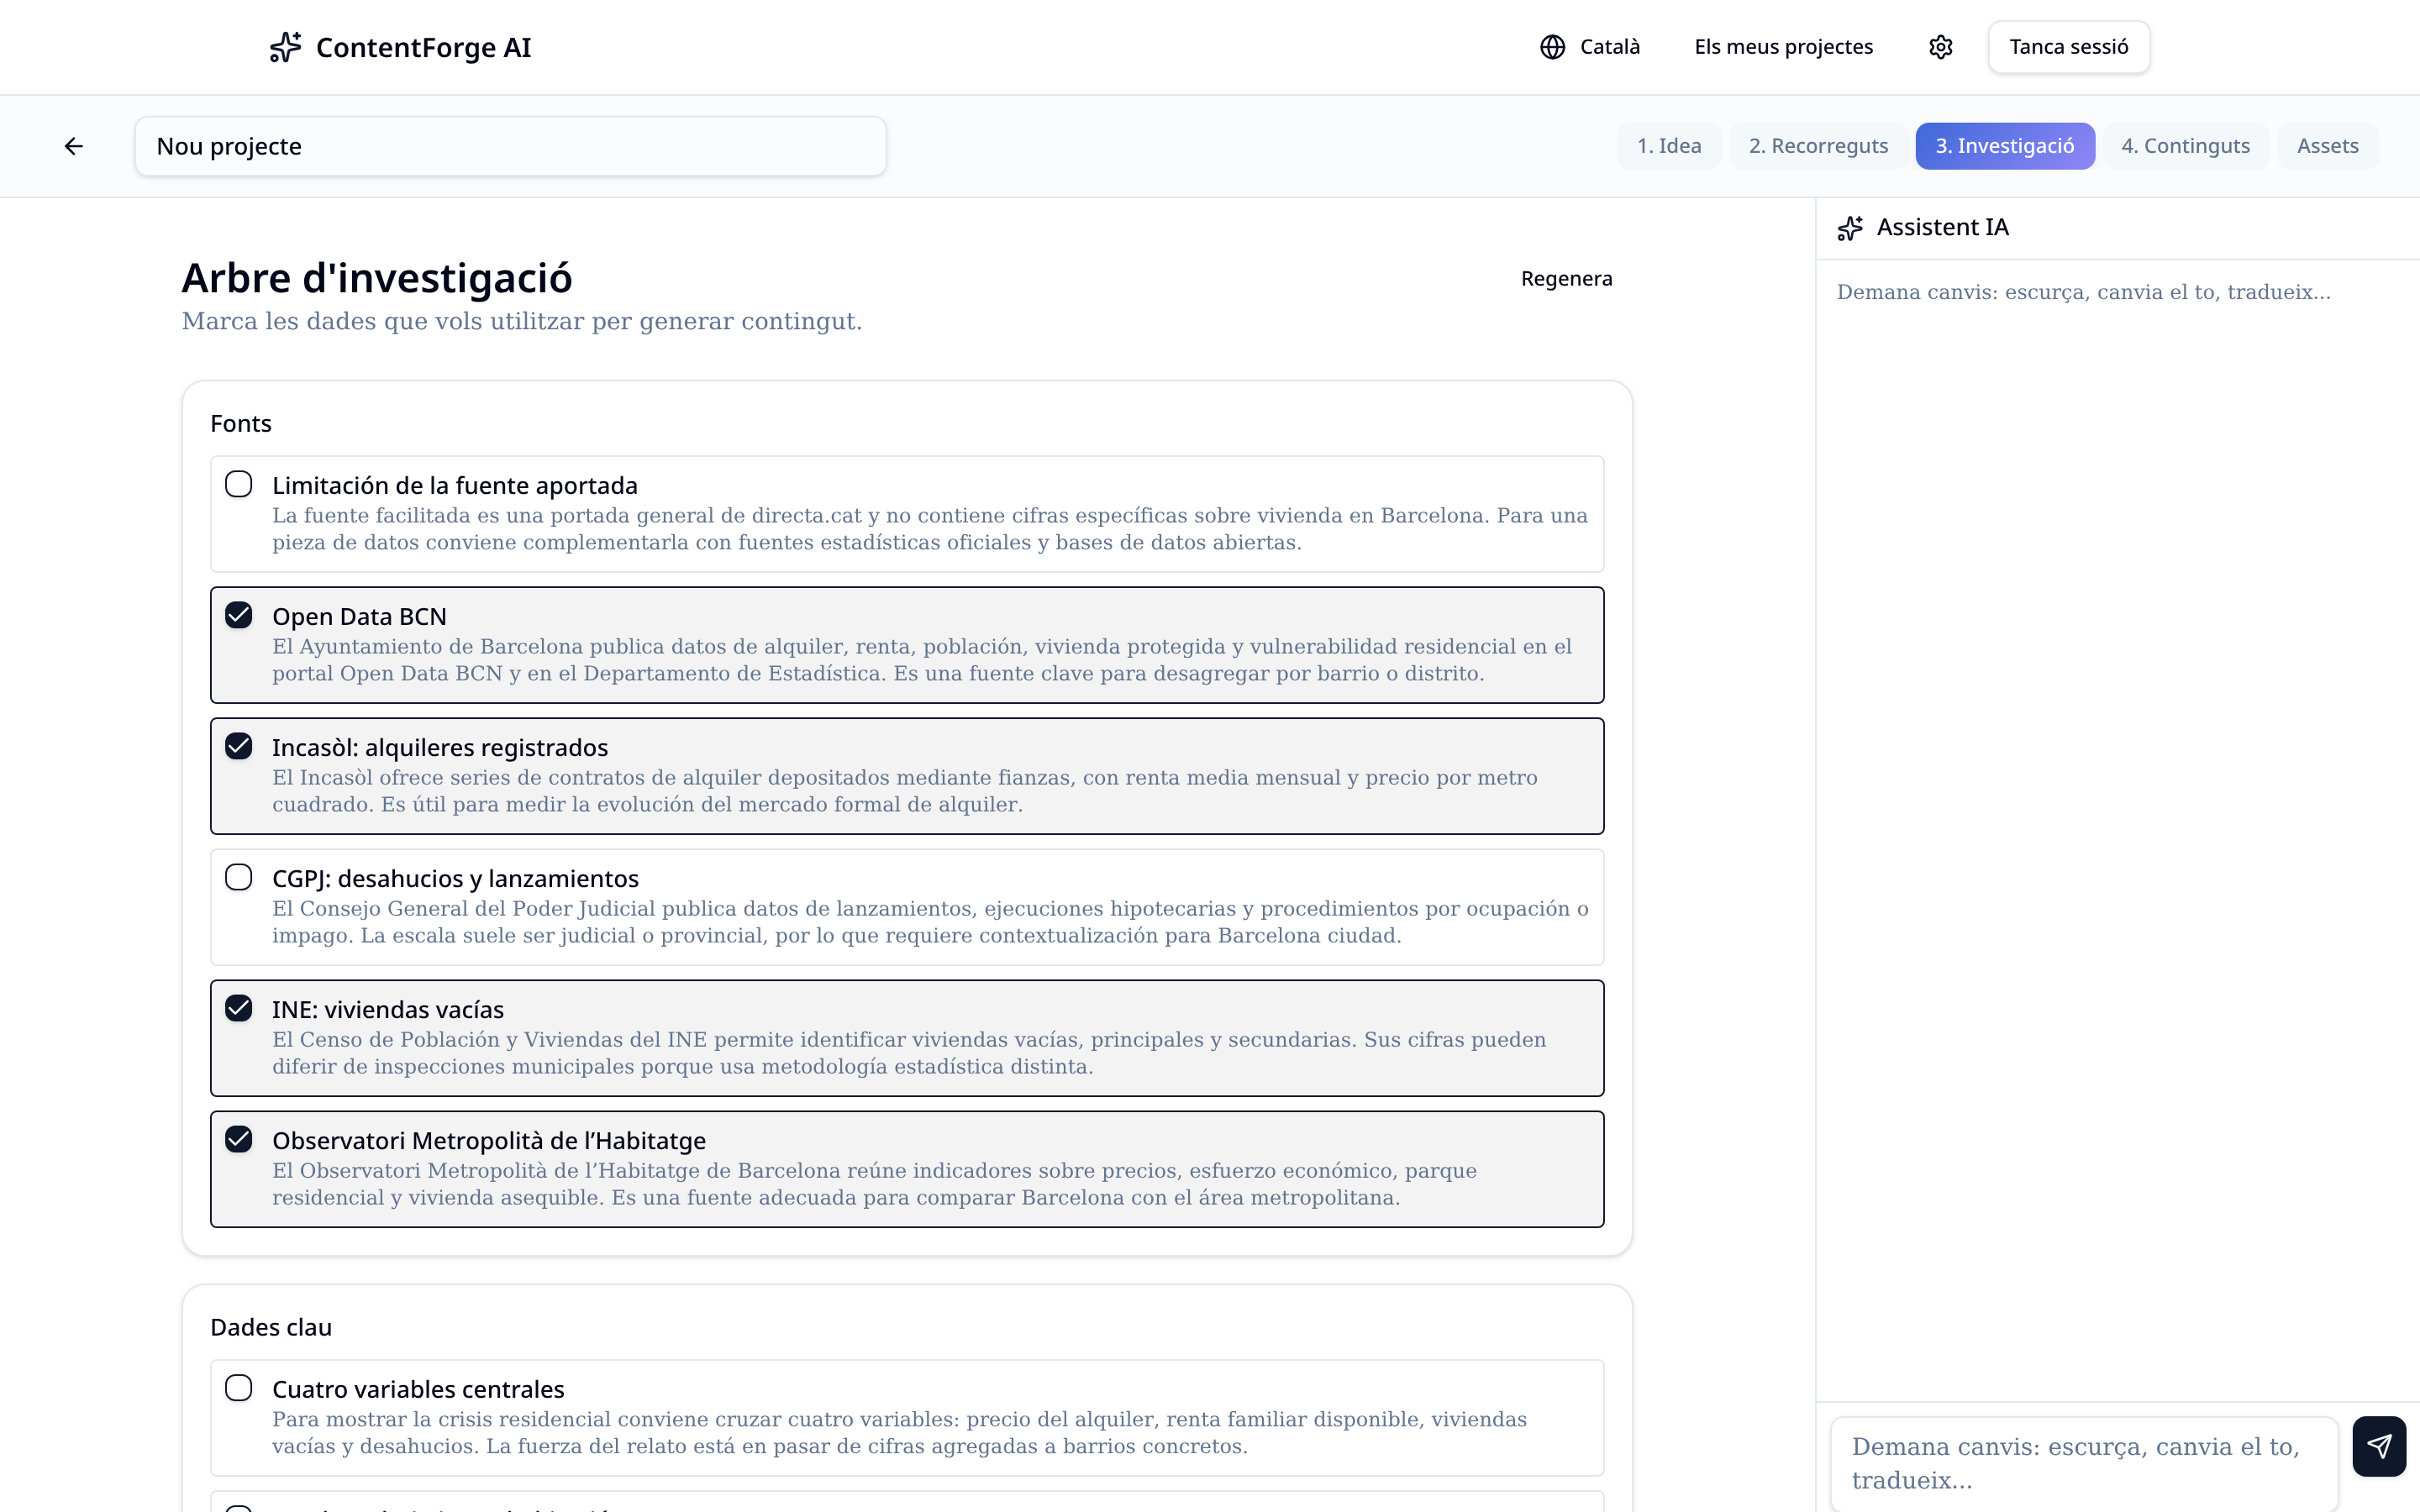Open the Català language selector
Screen dimensions: 2420x1512
coord(1590,47)
